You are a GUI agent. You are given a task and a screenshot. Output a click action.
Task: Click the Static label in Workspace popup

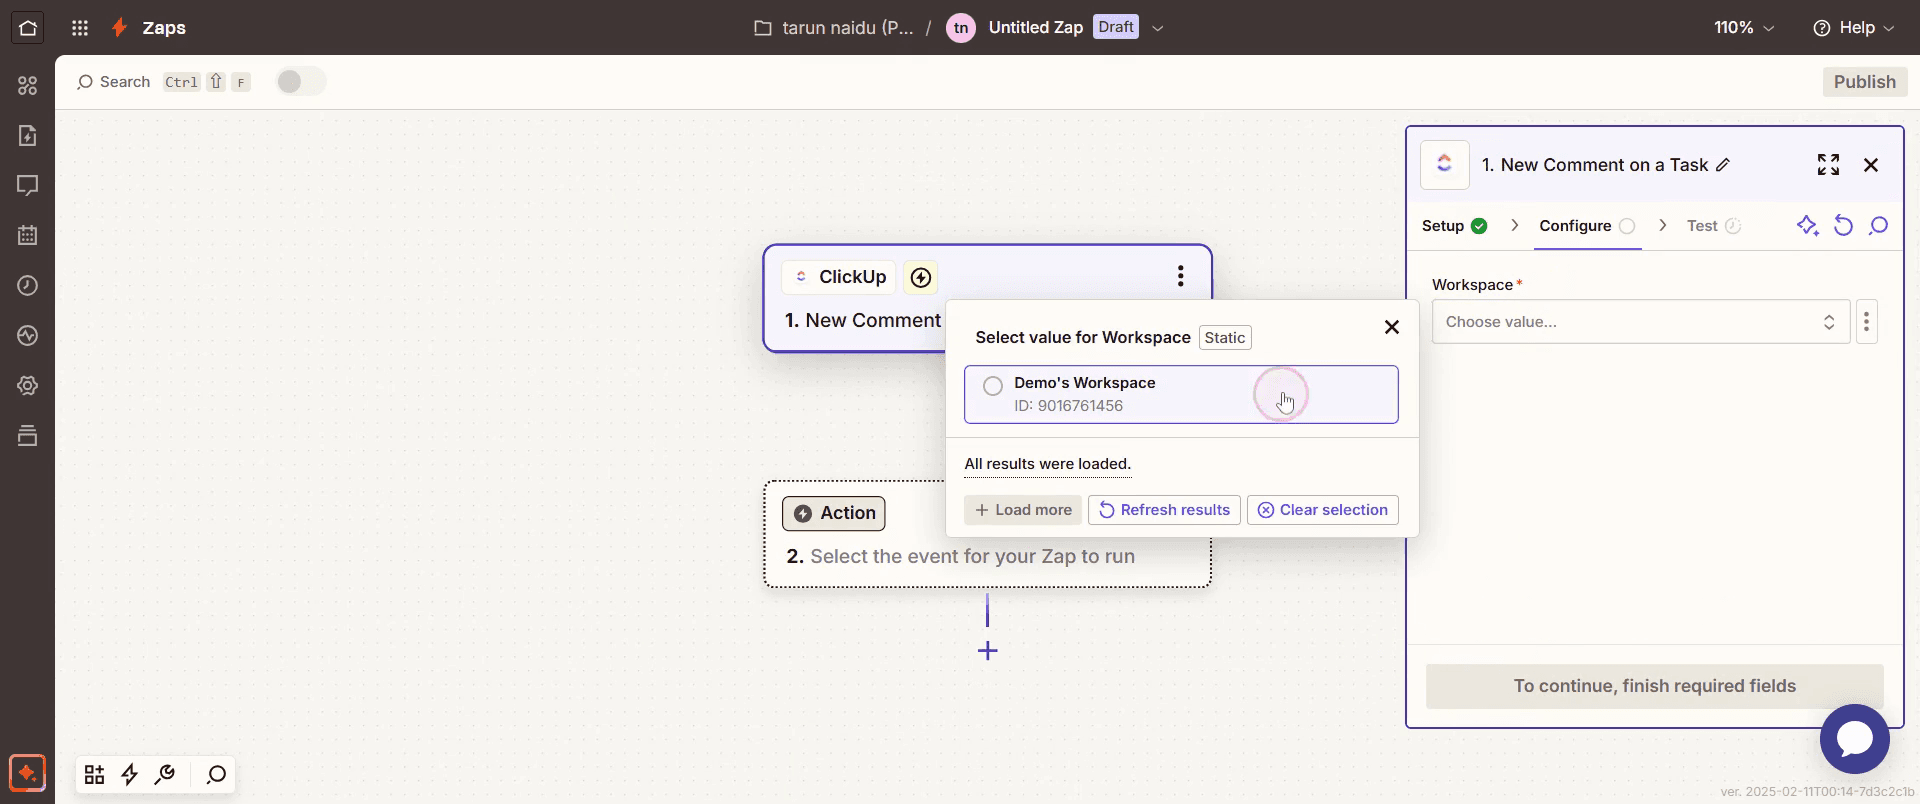(x=1225, y=338)
